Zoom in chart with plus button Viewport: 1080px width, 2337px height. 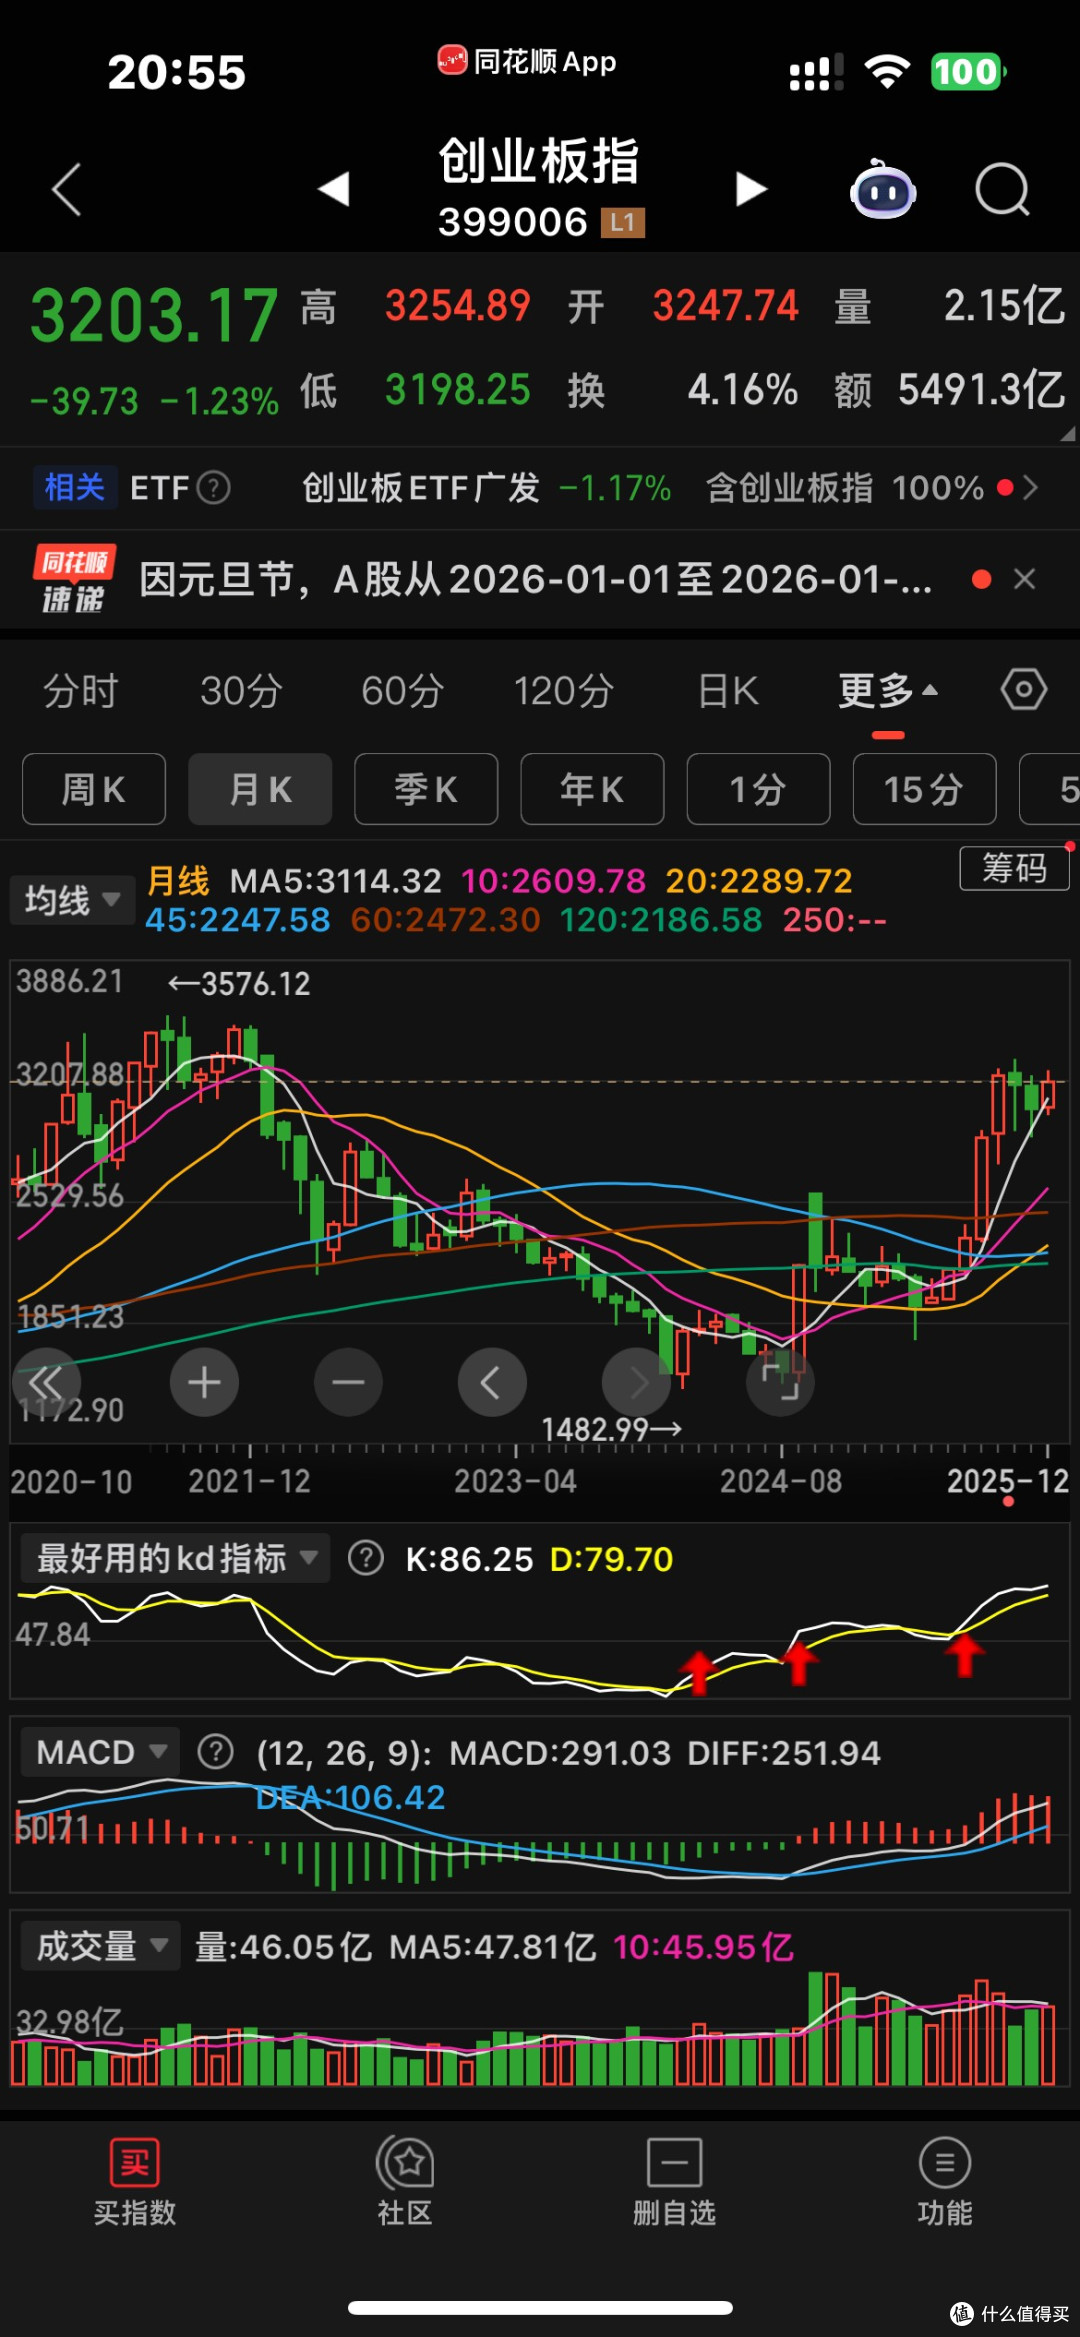(204, 1382)
